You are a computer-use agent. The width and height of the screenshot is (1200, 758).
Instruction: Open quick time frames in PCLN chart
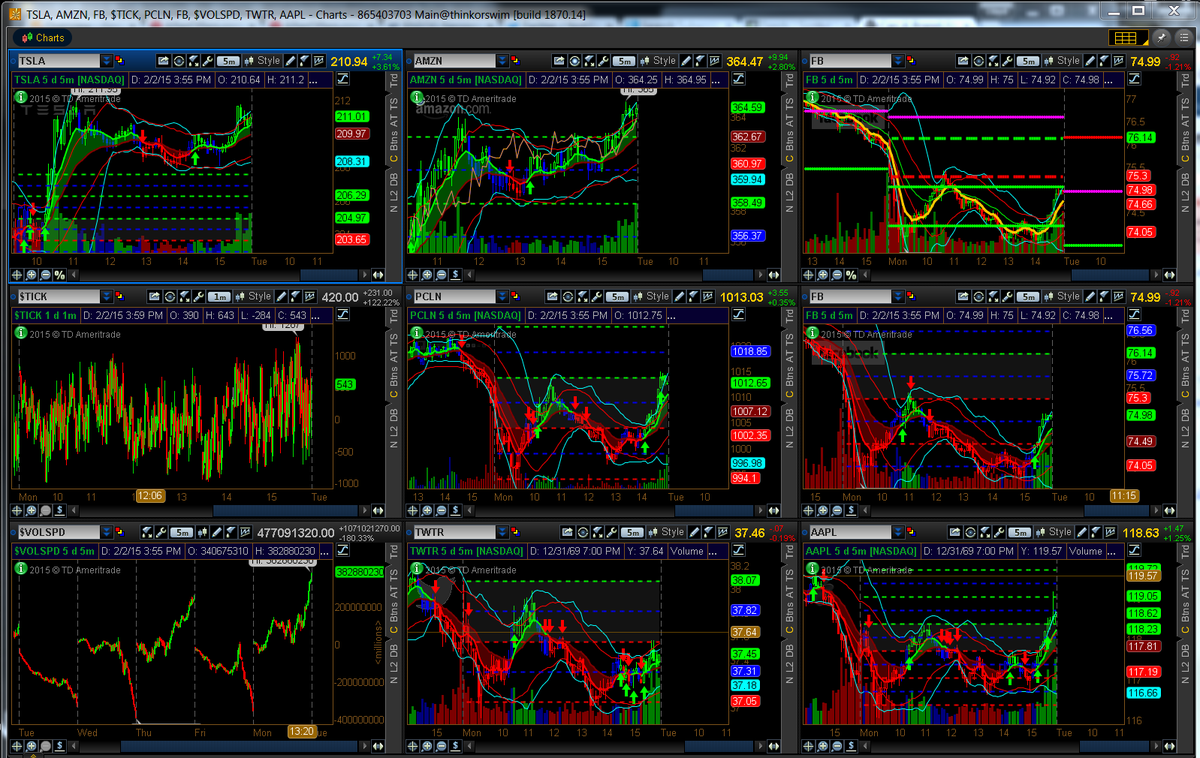pos(568,297)
